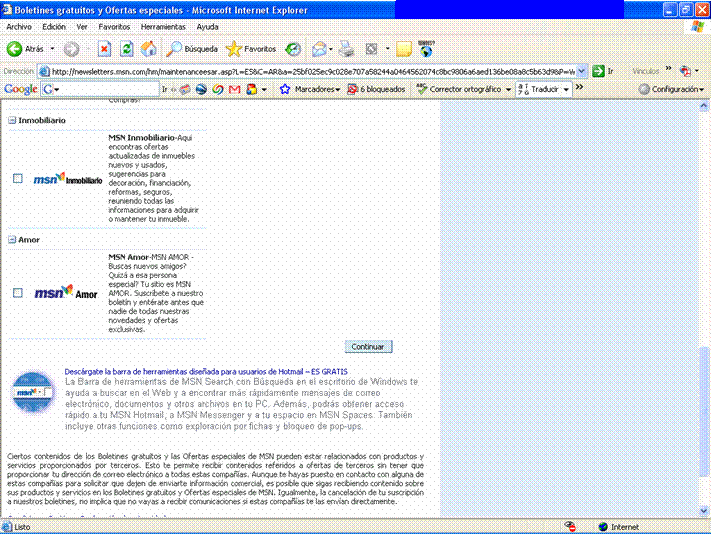Open the Herramientas menu
The width and height of the screenshot is (711, 534).
coord(163,26)
